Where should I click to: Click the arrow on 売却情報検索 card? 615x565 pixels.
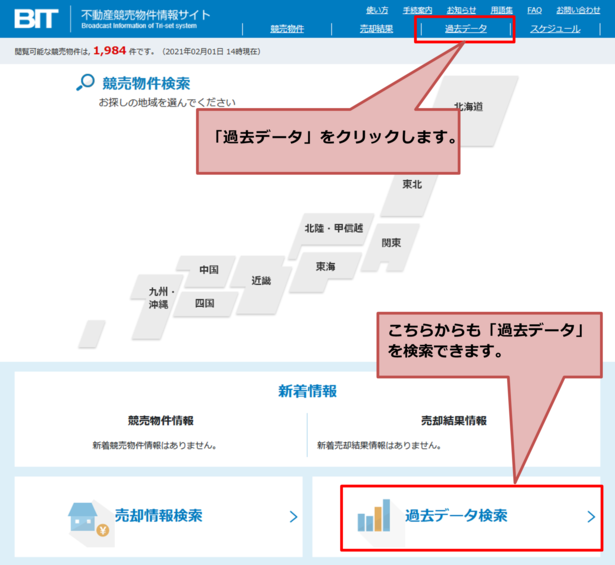point(293,517)
